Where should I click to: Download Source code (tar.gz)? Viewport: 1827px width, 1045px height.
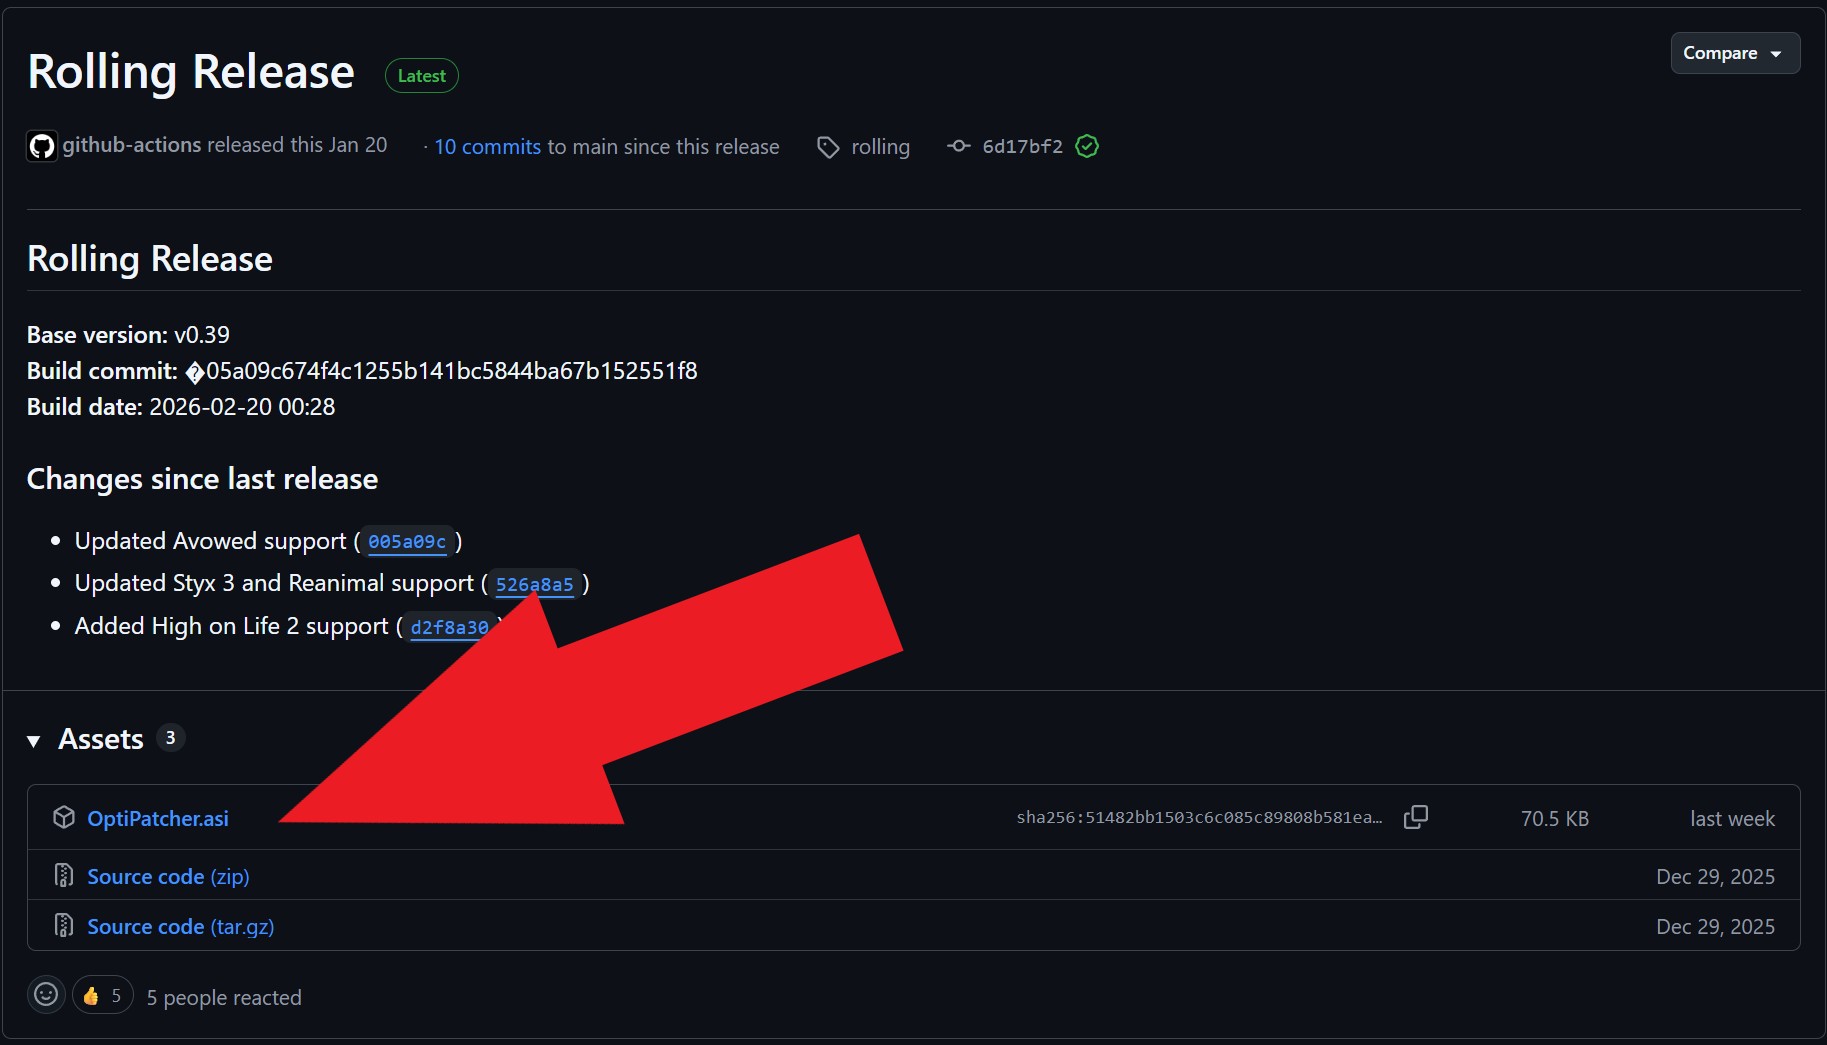(180, 927)
